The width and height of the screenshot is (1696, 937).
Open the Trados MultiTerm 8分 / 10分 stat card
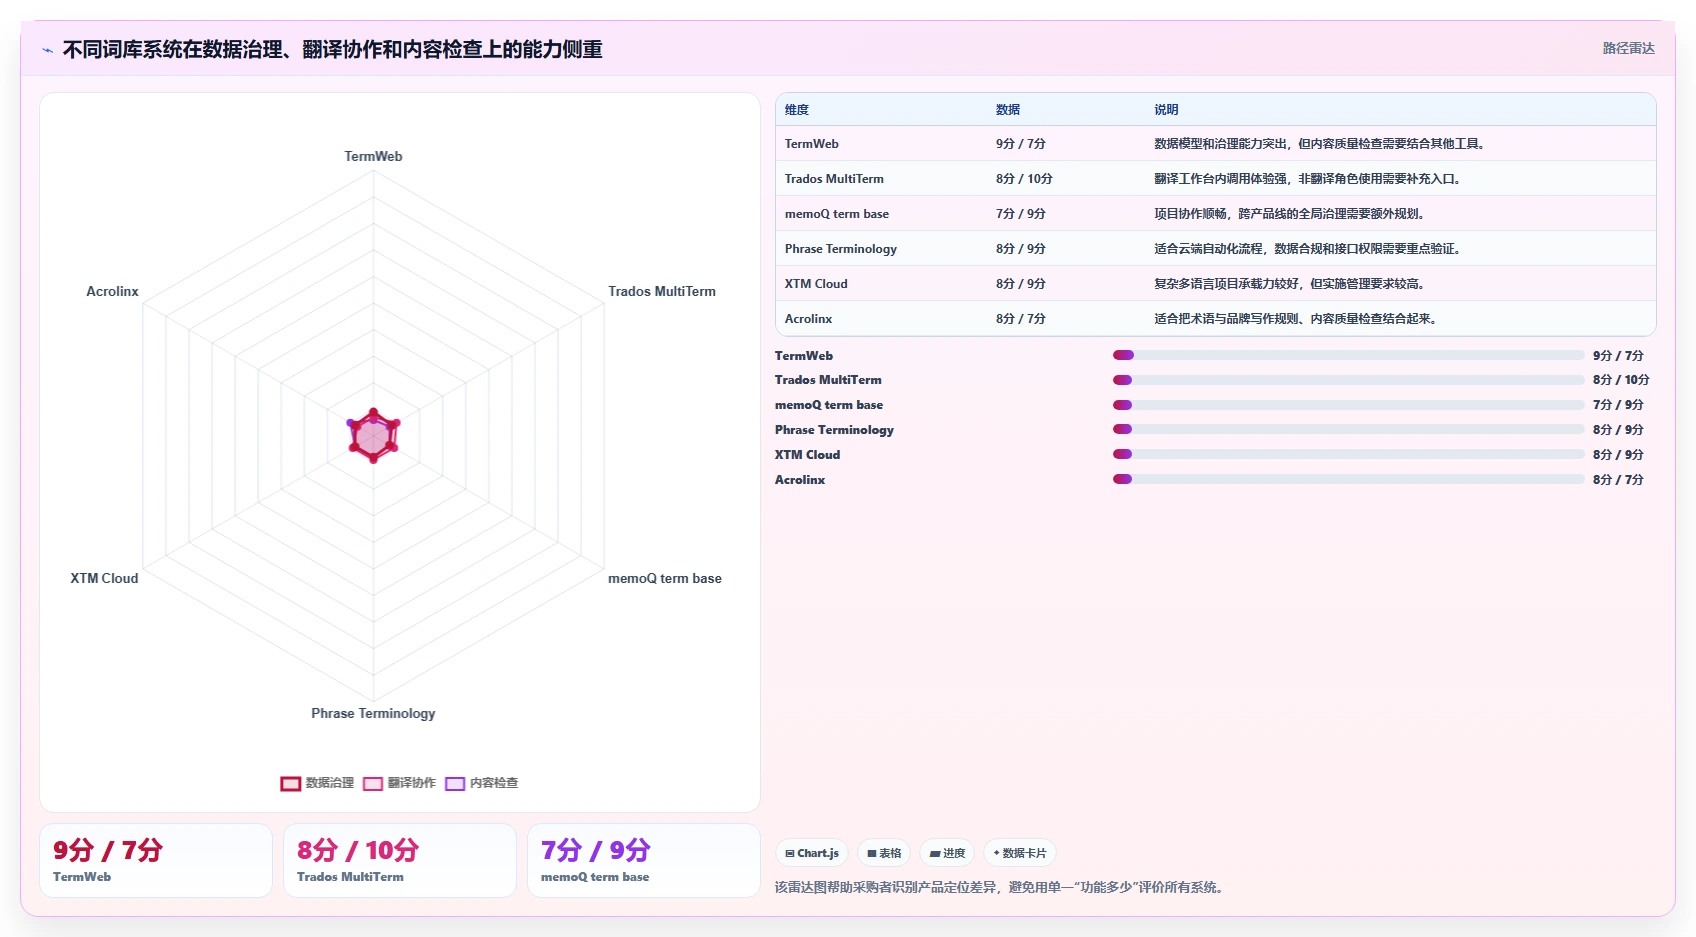click(x=400, y=860)
